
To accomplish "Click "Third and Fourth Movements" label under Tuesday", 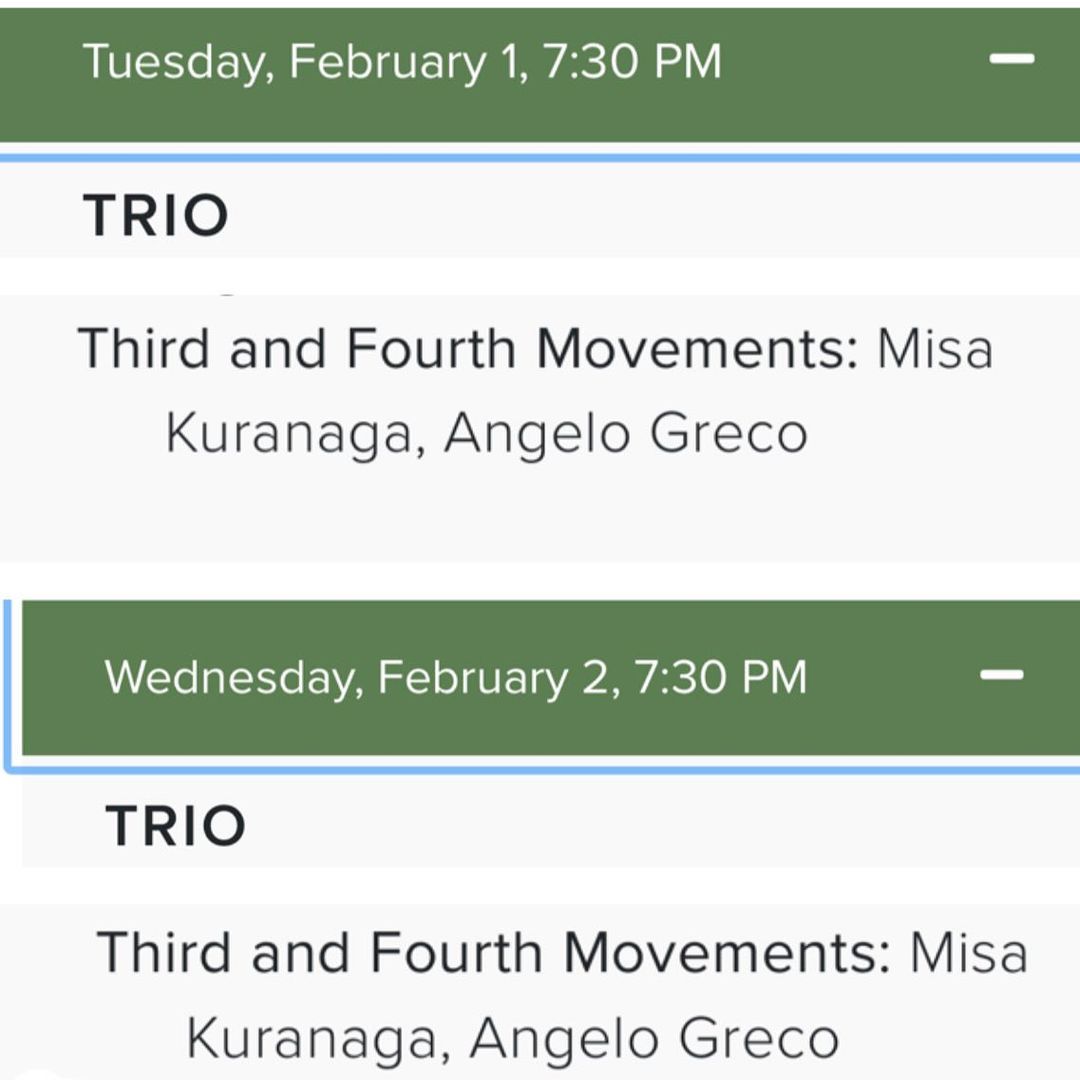I will click(467, 349).
